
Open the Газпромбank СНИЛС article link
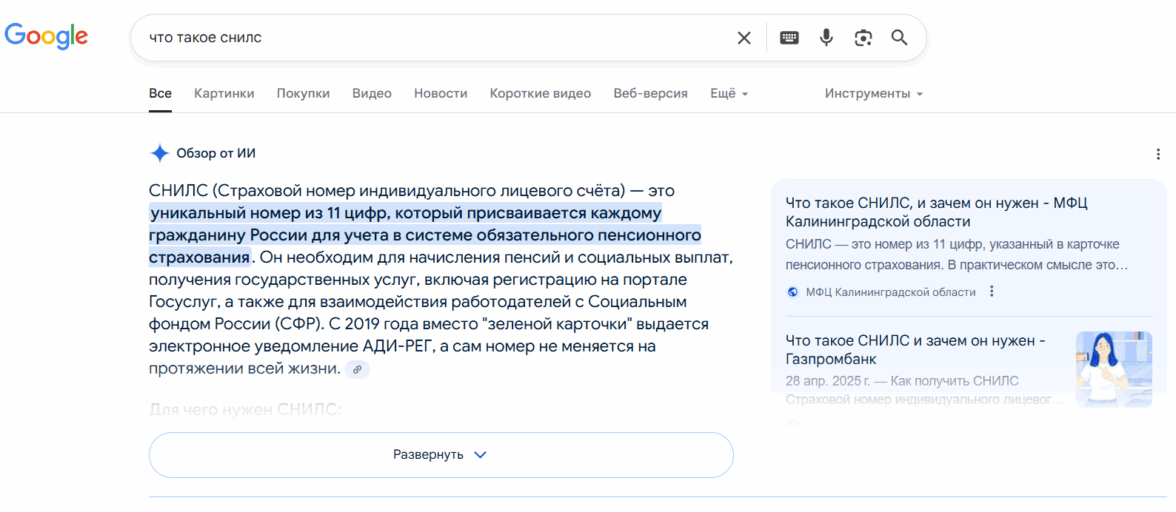[x=914, y=349]
